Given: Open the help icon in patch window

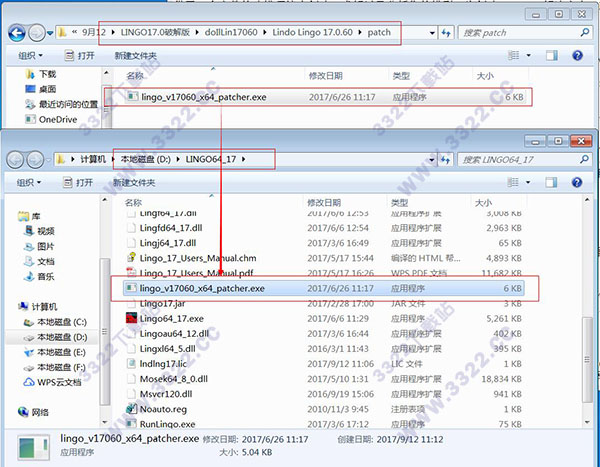Looking at the screenshot, I should (577, 56).
